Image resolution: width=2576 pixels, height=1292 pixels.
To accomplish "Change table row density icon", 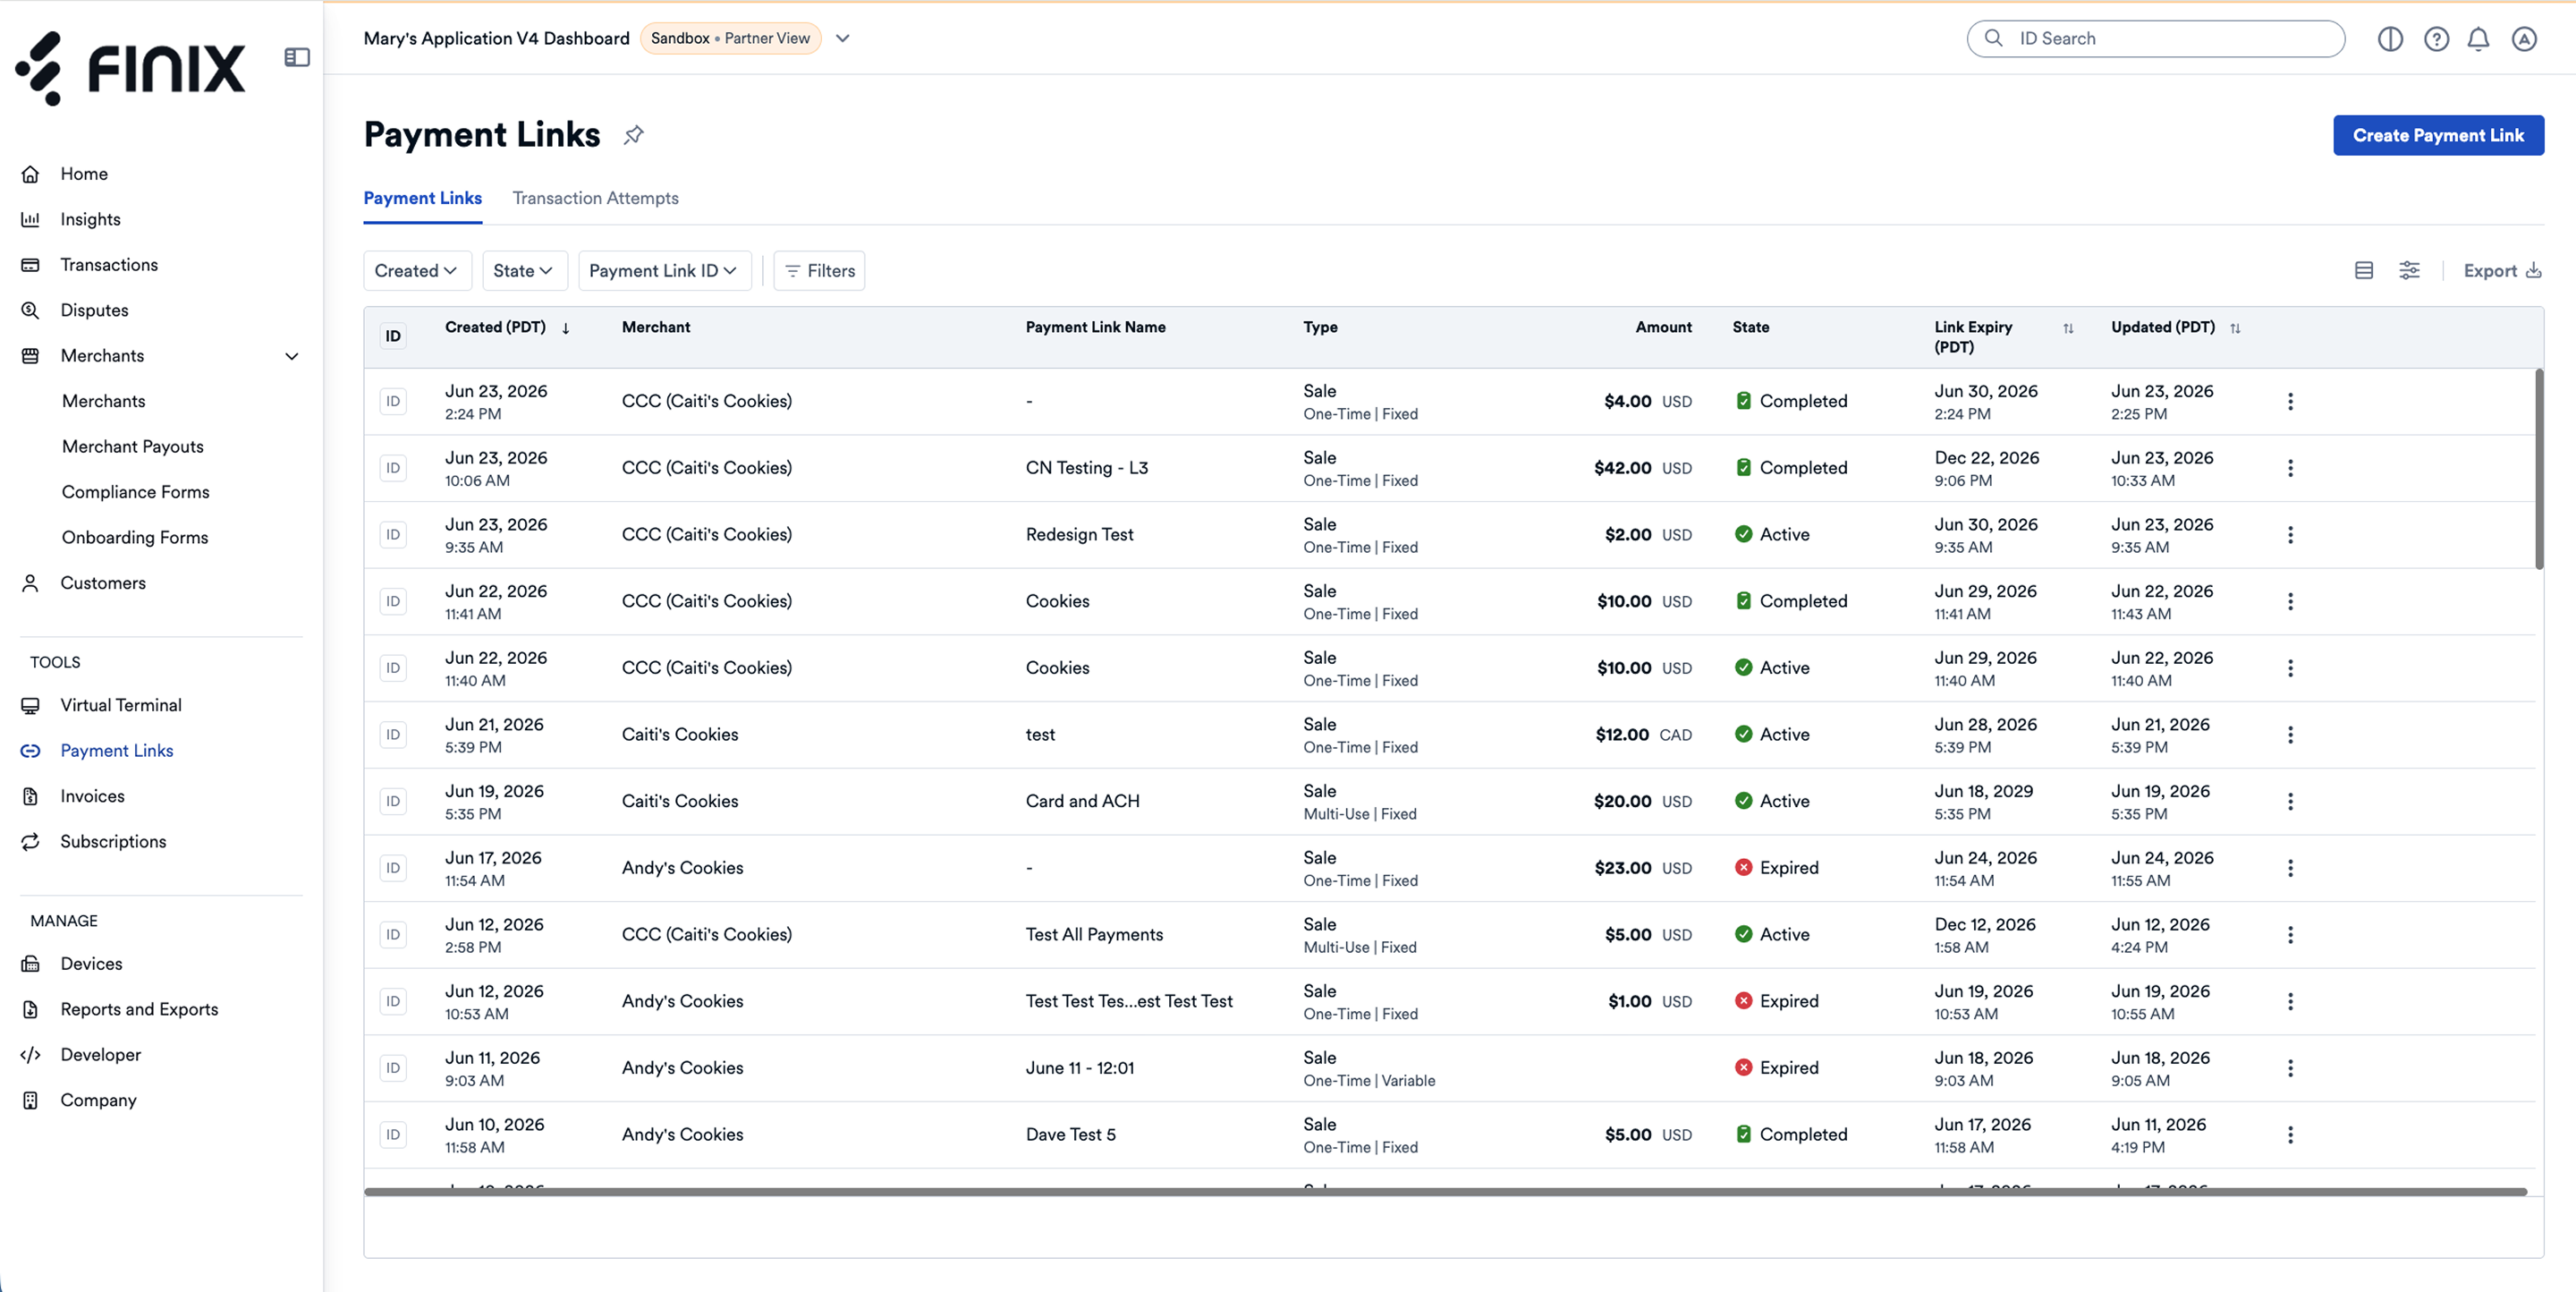I will pyautogui.click(x=2364, y=270).
